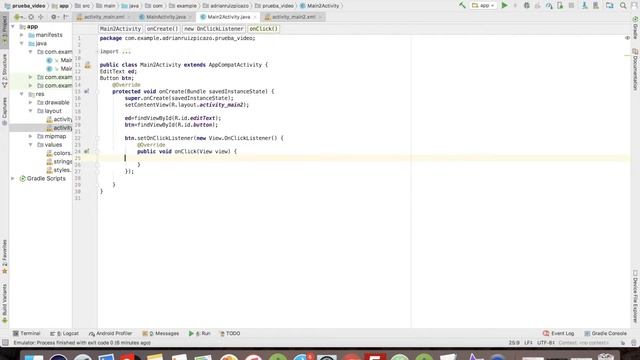Image resolution: width=640 pixels, height=360 pixels.
Task: Open the Gradle Console
Action: [605, 333]
